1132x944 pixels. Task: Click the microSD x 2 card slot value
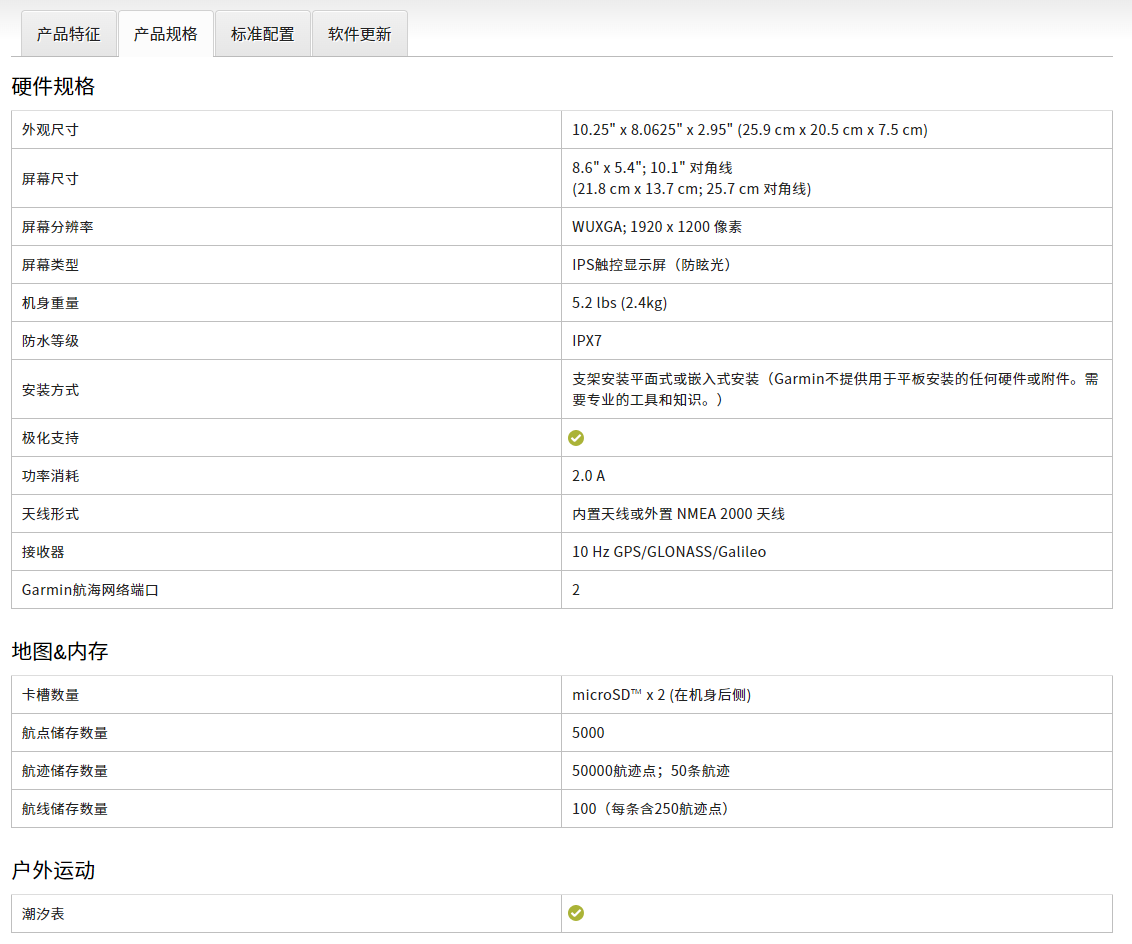[x=661, y=695]
